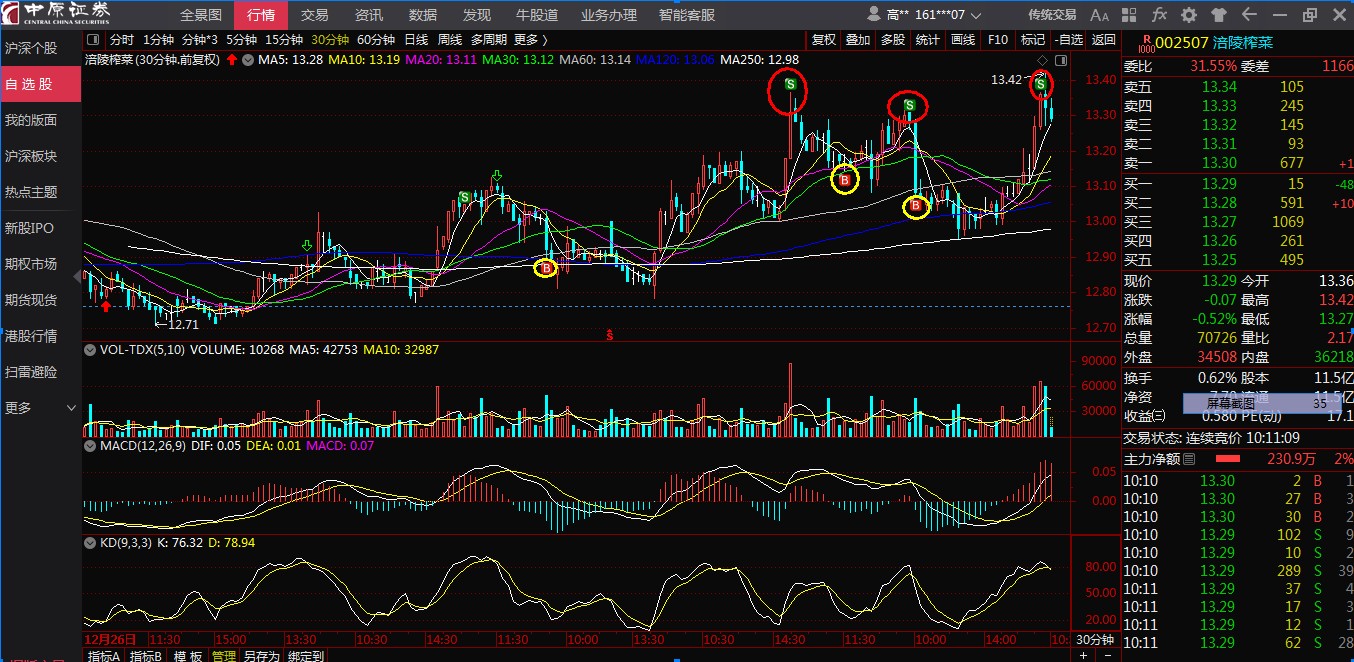The image size is (1354, 662).
Task: Open the skin theme shirt icon
Action: click(x=1219, y=15)
